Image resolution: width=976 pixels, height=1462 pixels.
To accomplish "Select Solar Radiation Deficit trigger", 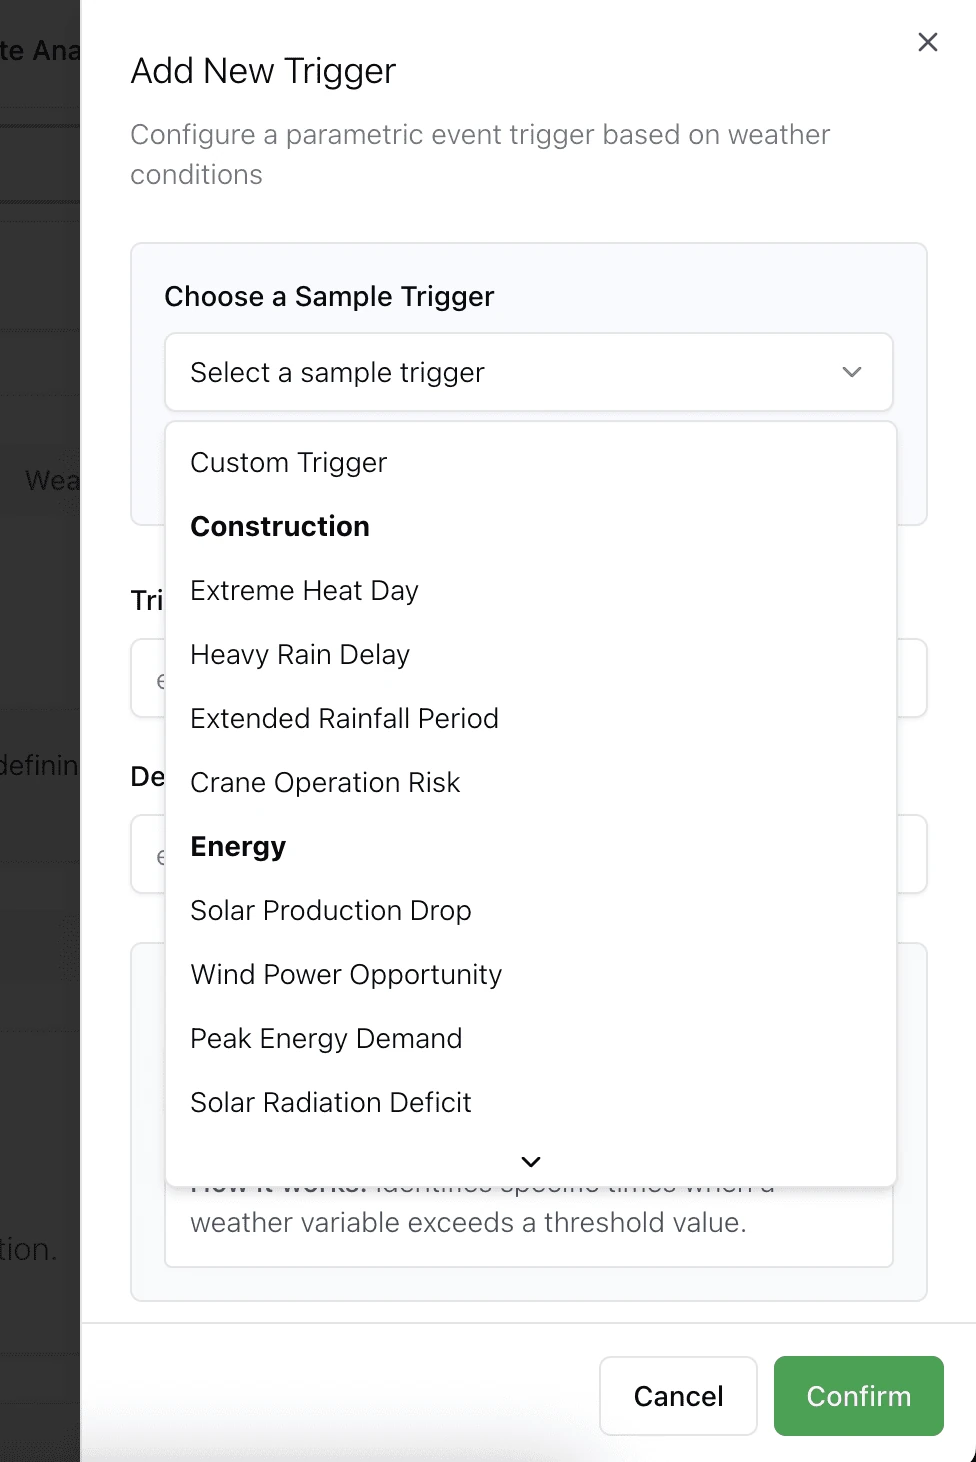I will coord(330,1103).
